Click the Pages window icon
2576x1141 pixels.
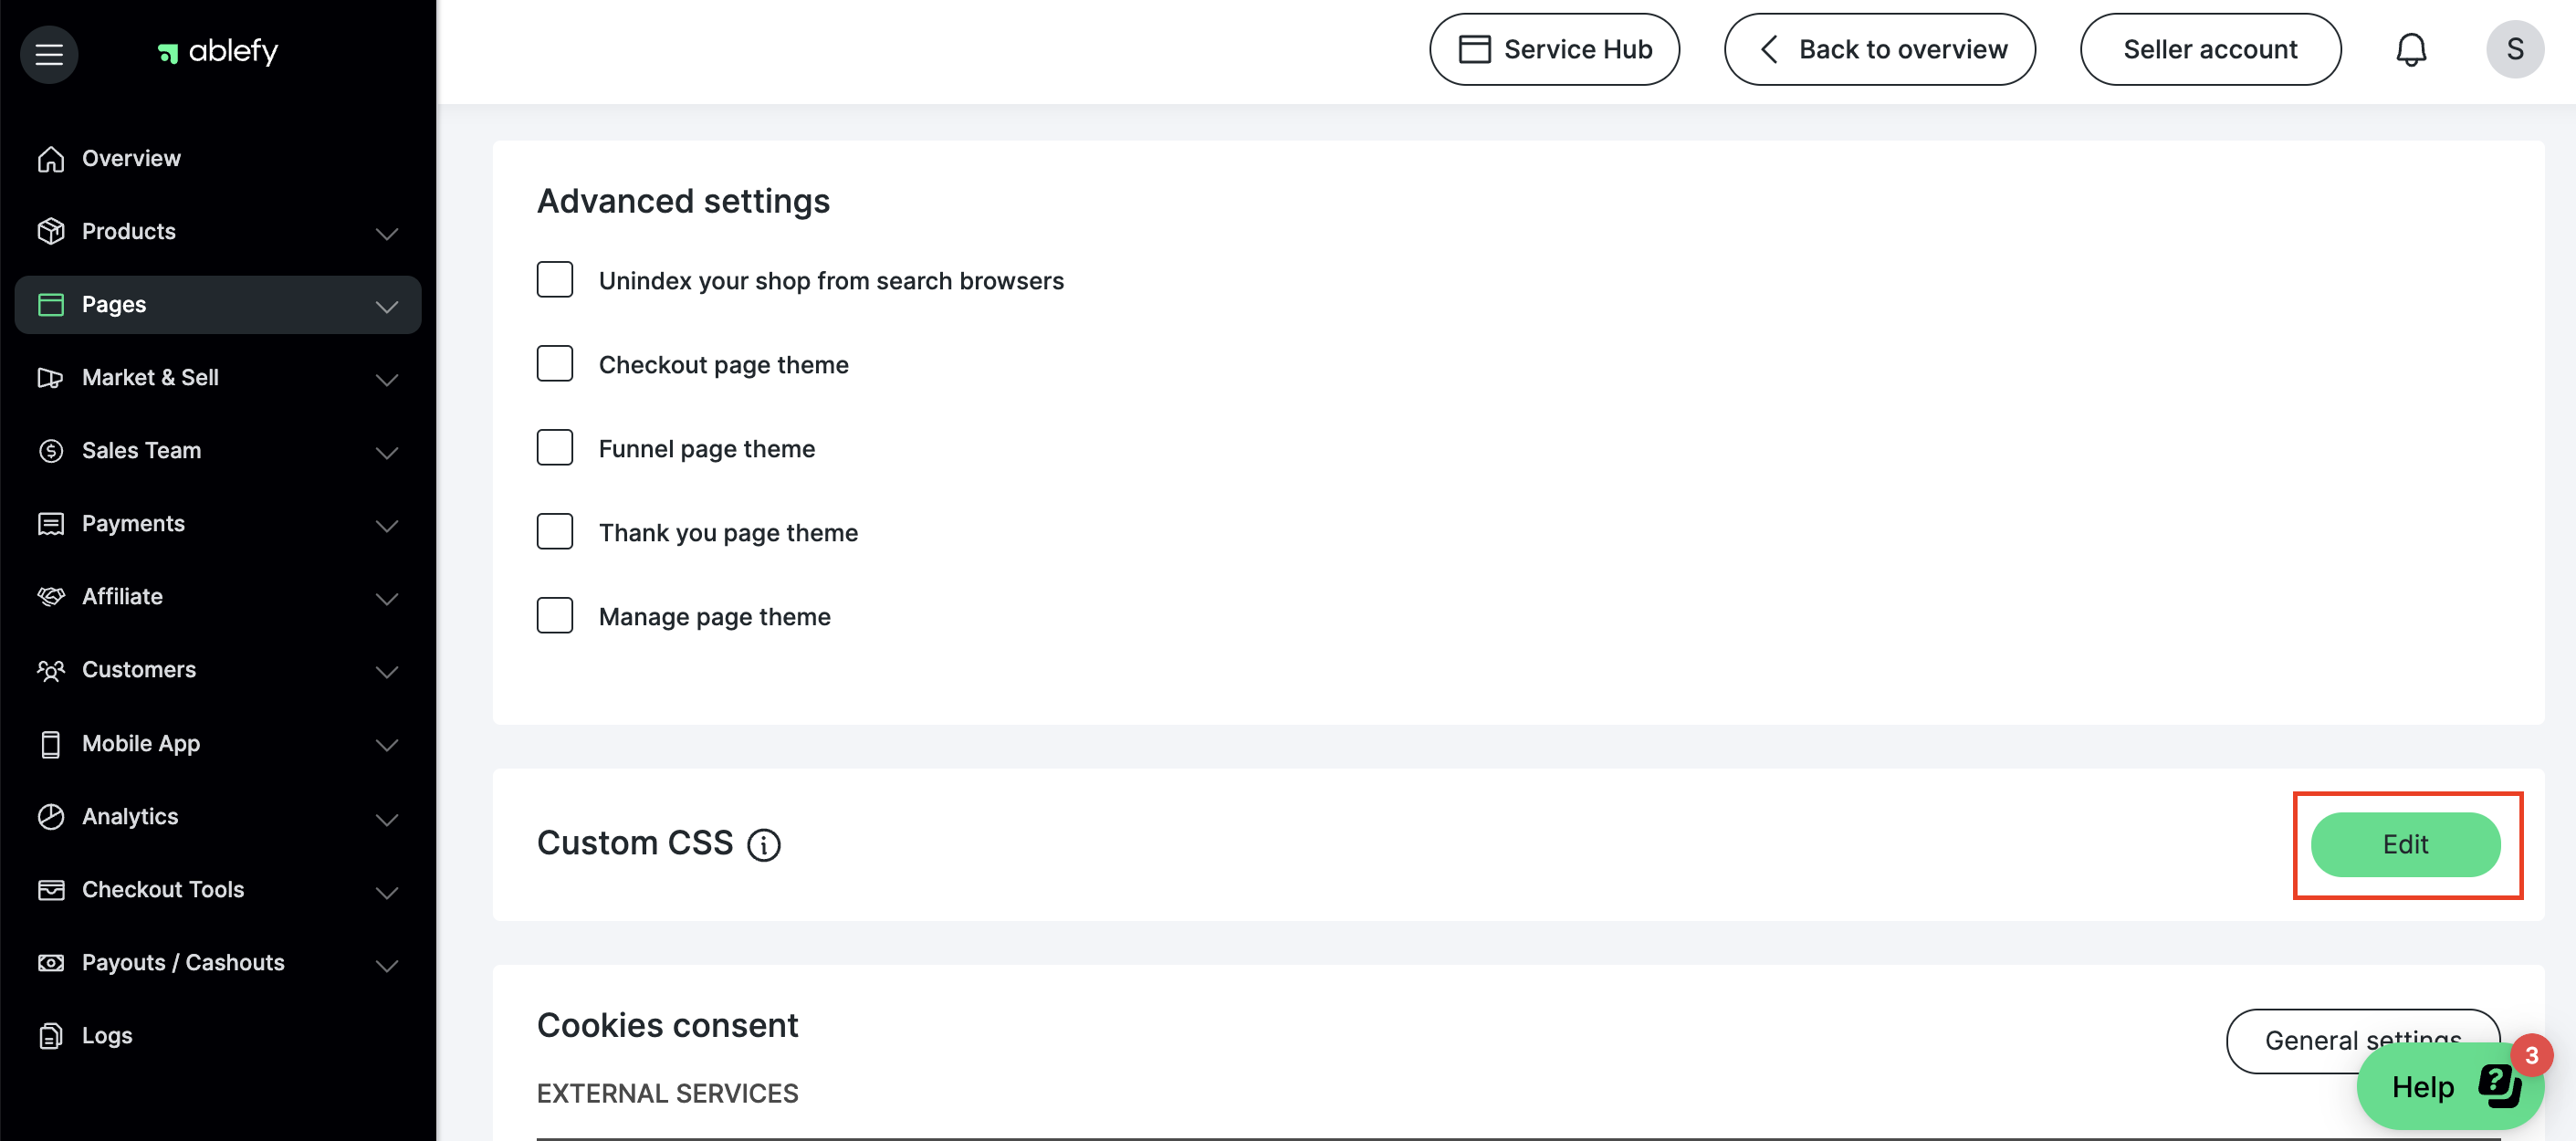coord(51,304)
